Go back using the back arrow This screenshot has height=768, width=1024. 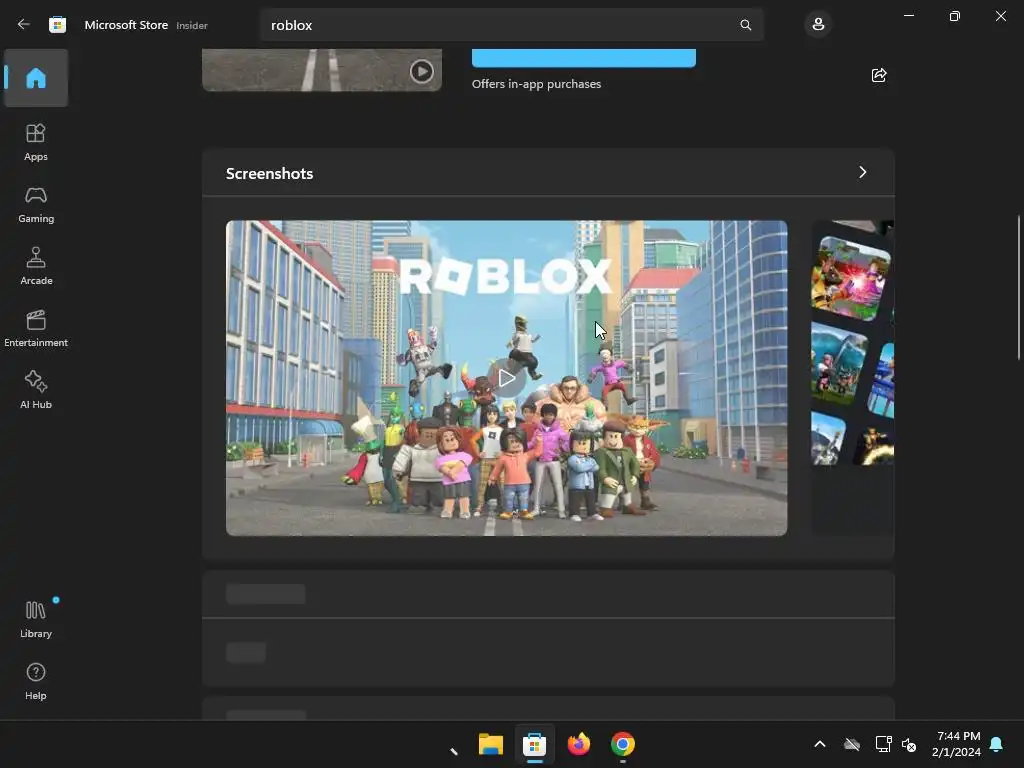24,25
